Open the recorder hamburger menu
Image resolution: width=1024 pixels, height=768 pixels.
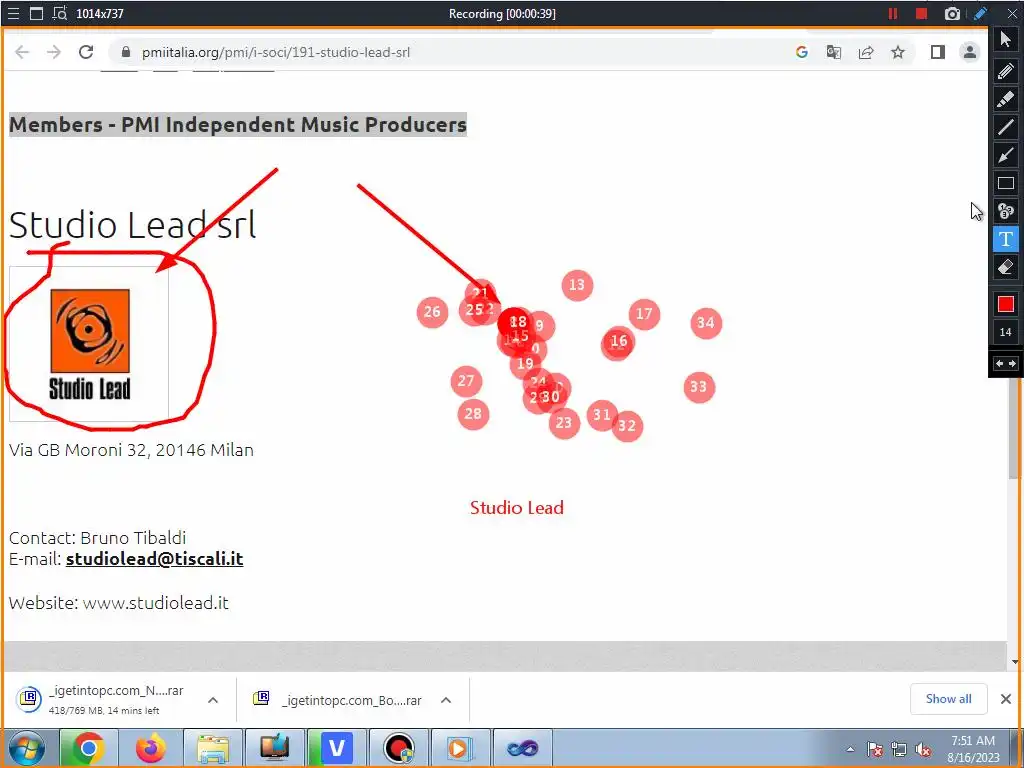[x=13, y=14]
